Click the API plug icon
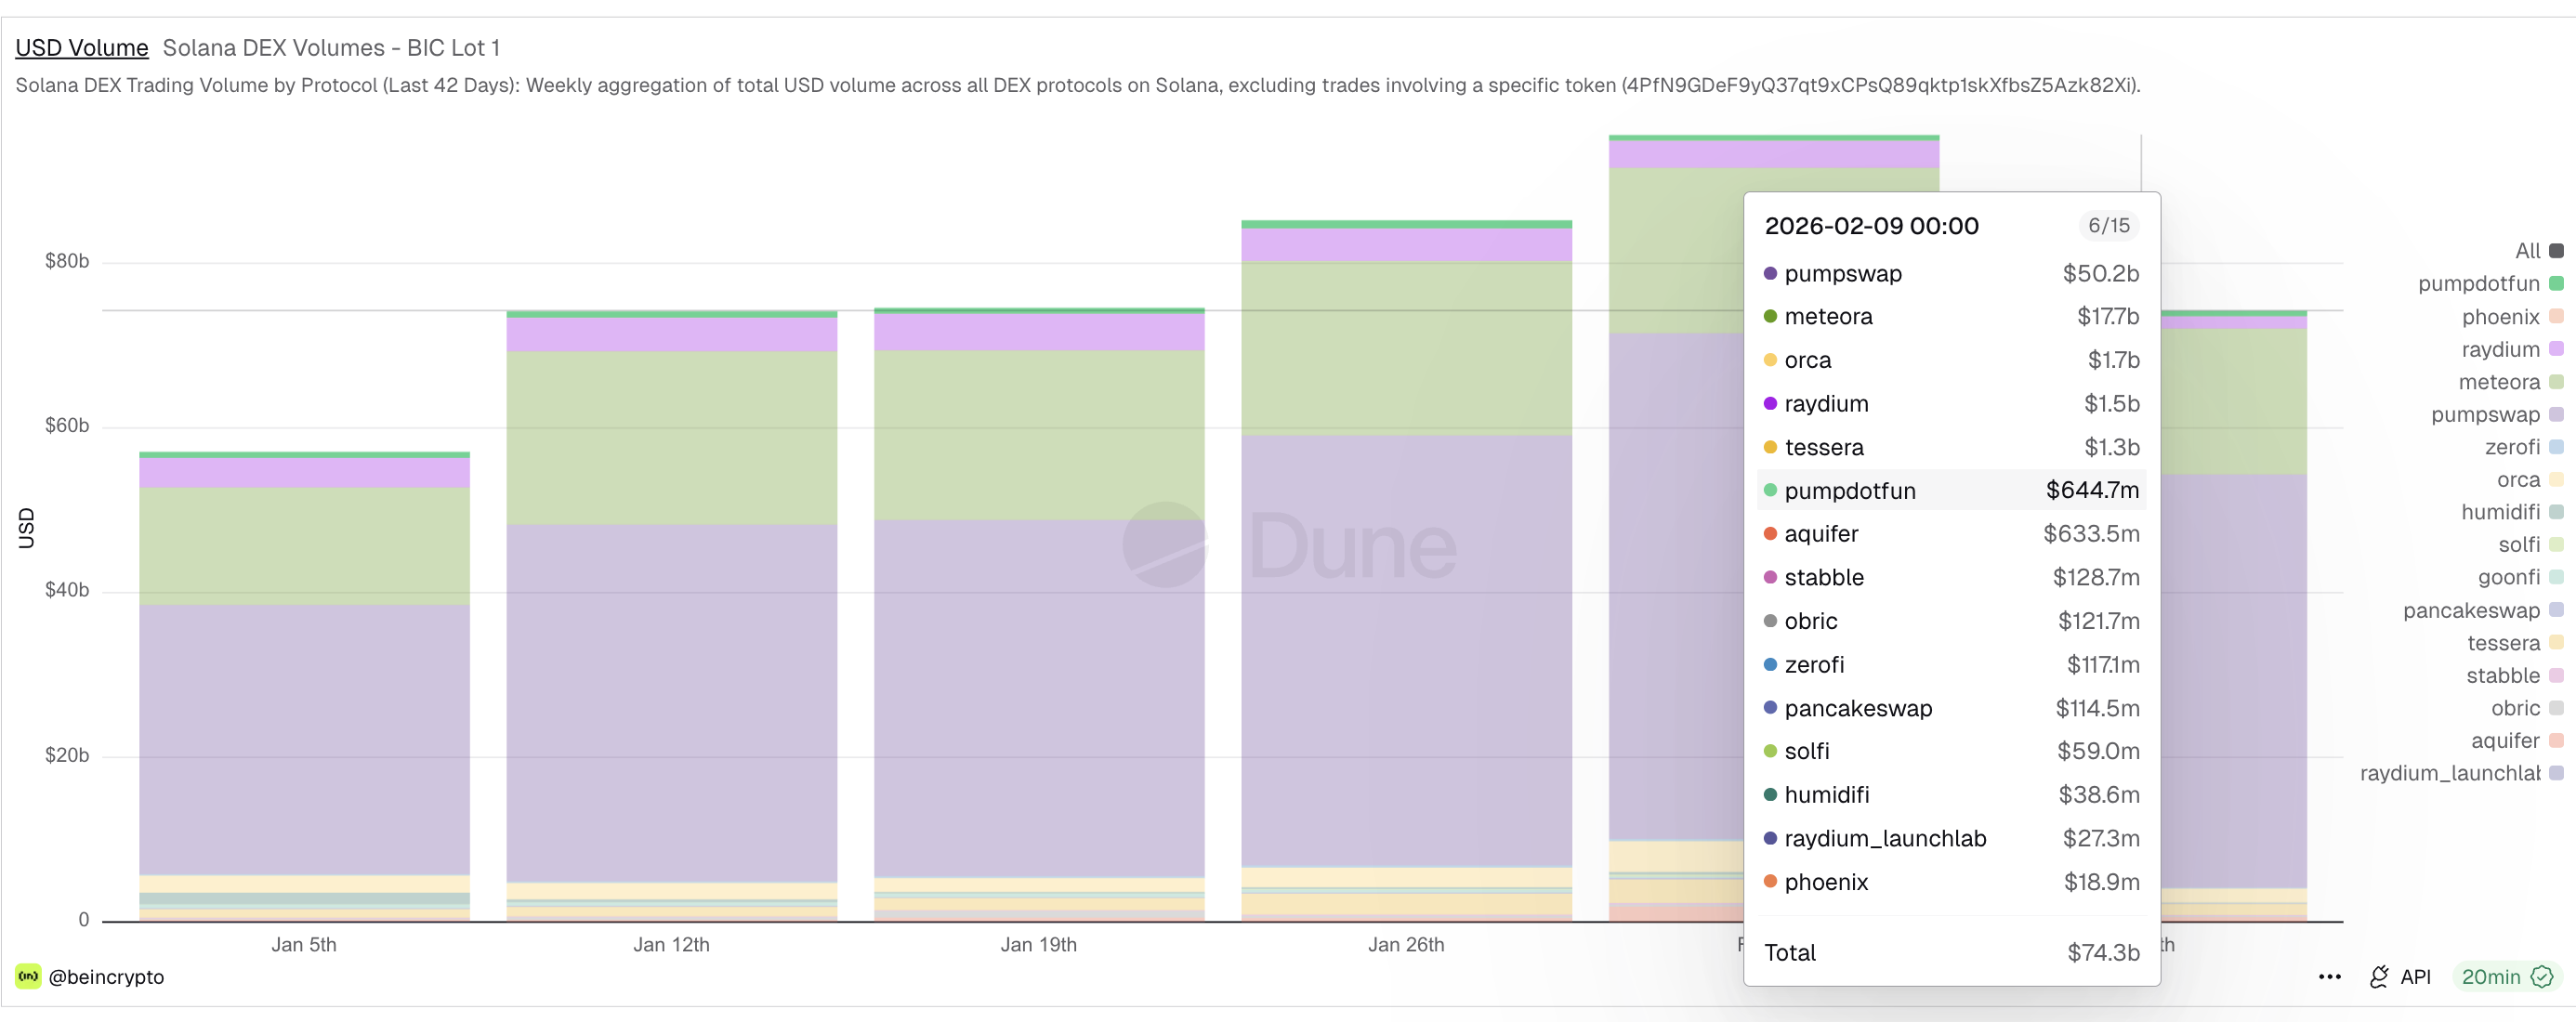2576x1022 pixels. [x=2379, y=977]
